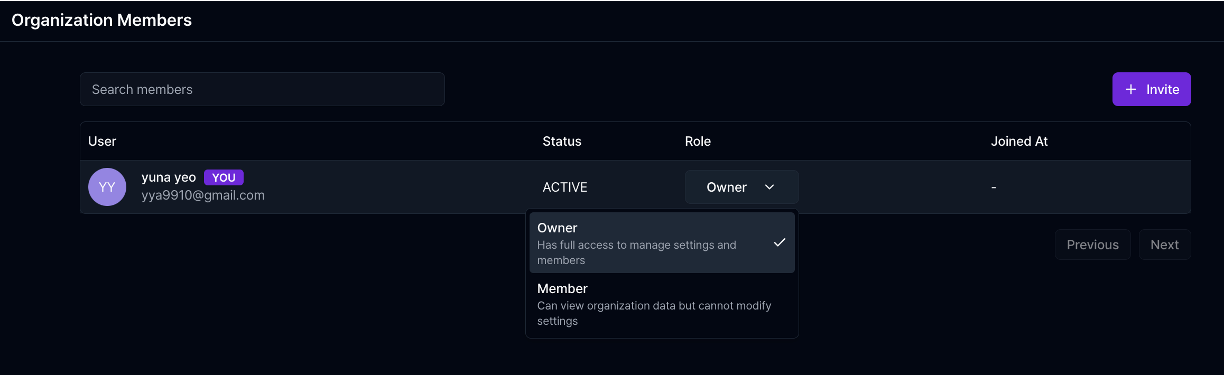Click the YY avatar circle

[x=107, y=187]
